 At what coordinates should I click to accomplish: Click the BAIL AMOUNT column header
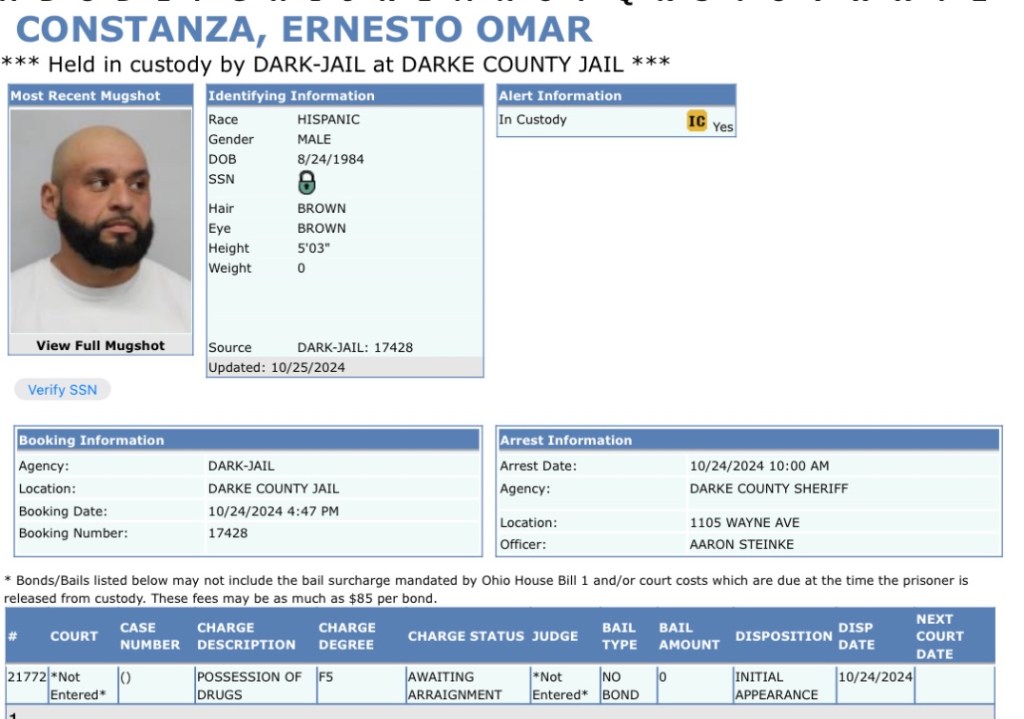click(x=689, y=636)
